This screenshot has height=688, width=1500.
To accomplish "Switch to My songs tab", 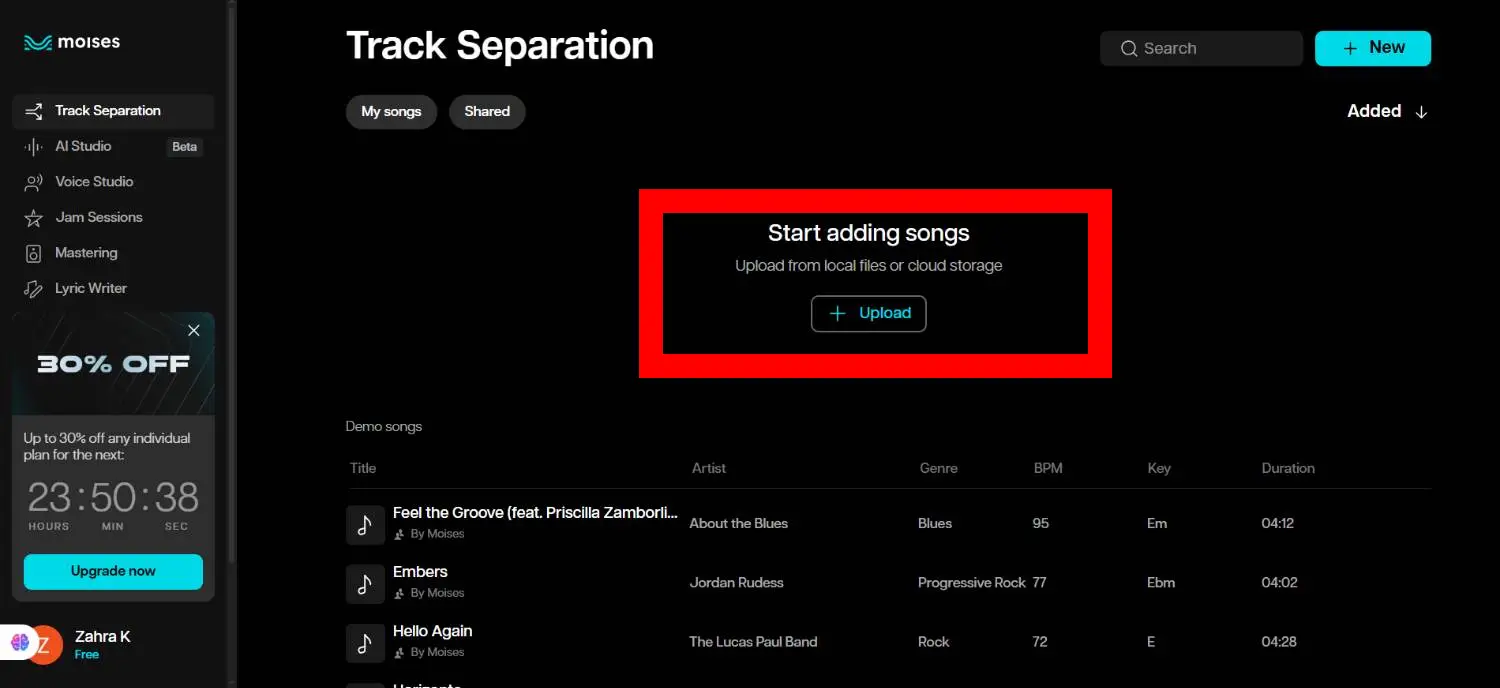I will [391, 112].
